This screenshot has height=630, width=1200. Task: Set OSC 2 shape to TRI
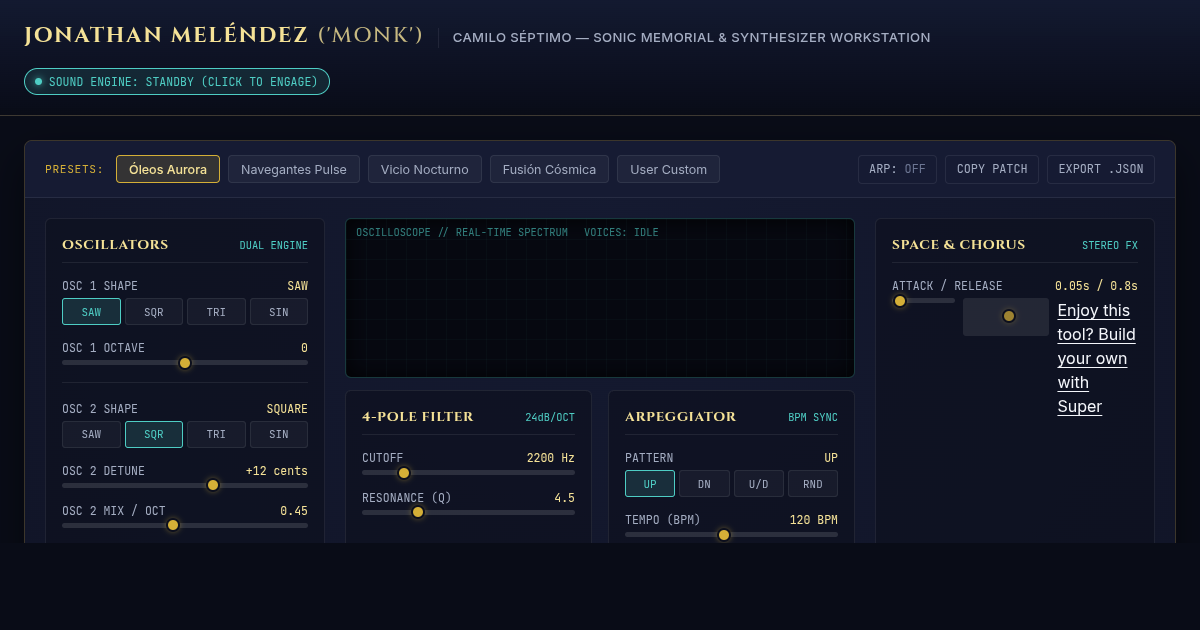pos(216,435)
